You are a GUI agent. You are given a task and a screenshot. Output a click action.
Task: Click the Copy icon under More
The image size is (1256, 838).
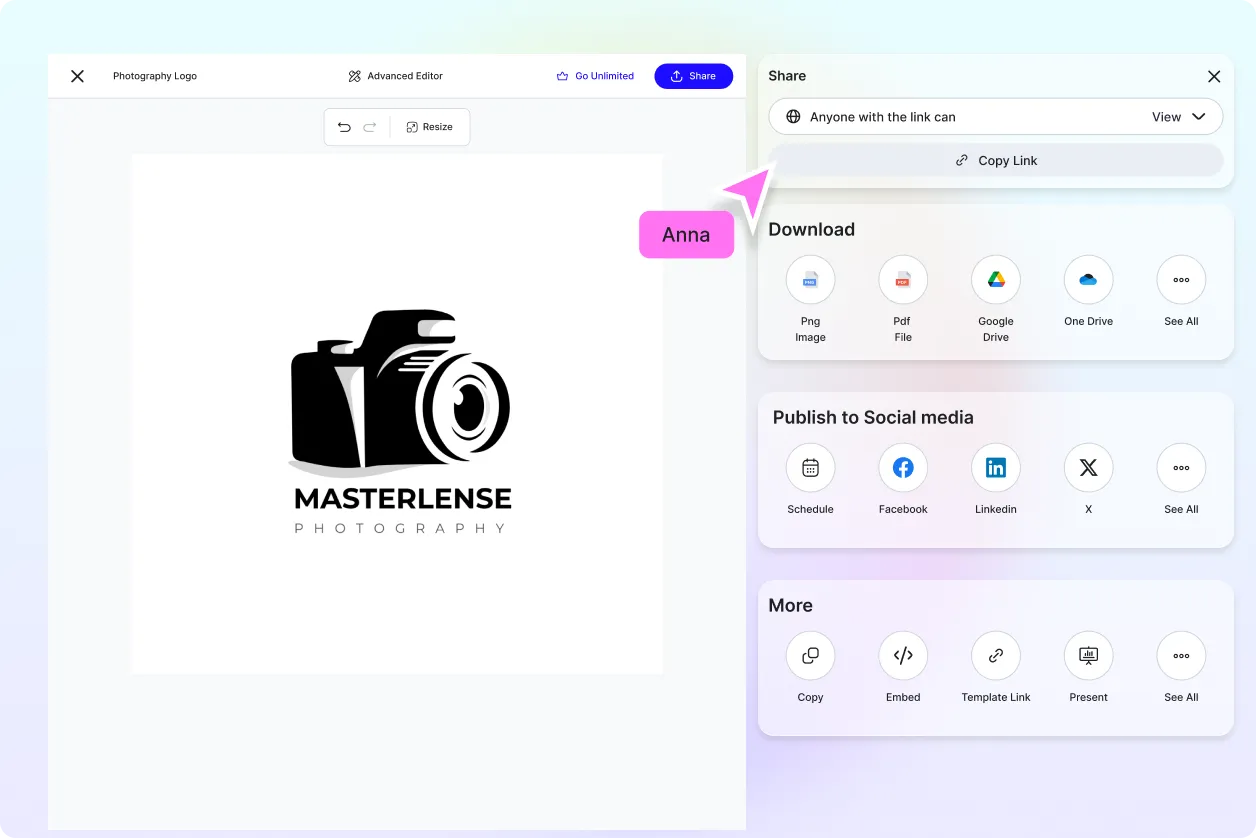(x=810, y=656)
